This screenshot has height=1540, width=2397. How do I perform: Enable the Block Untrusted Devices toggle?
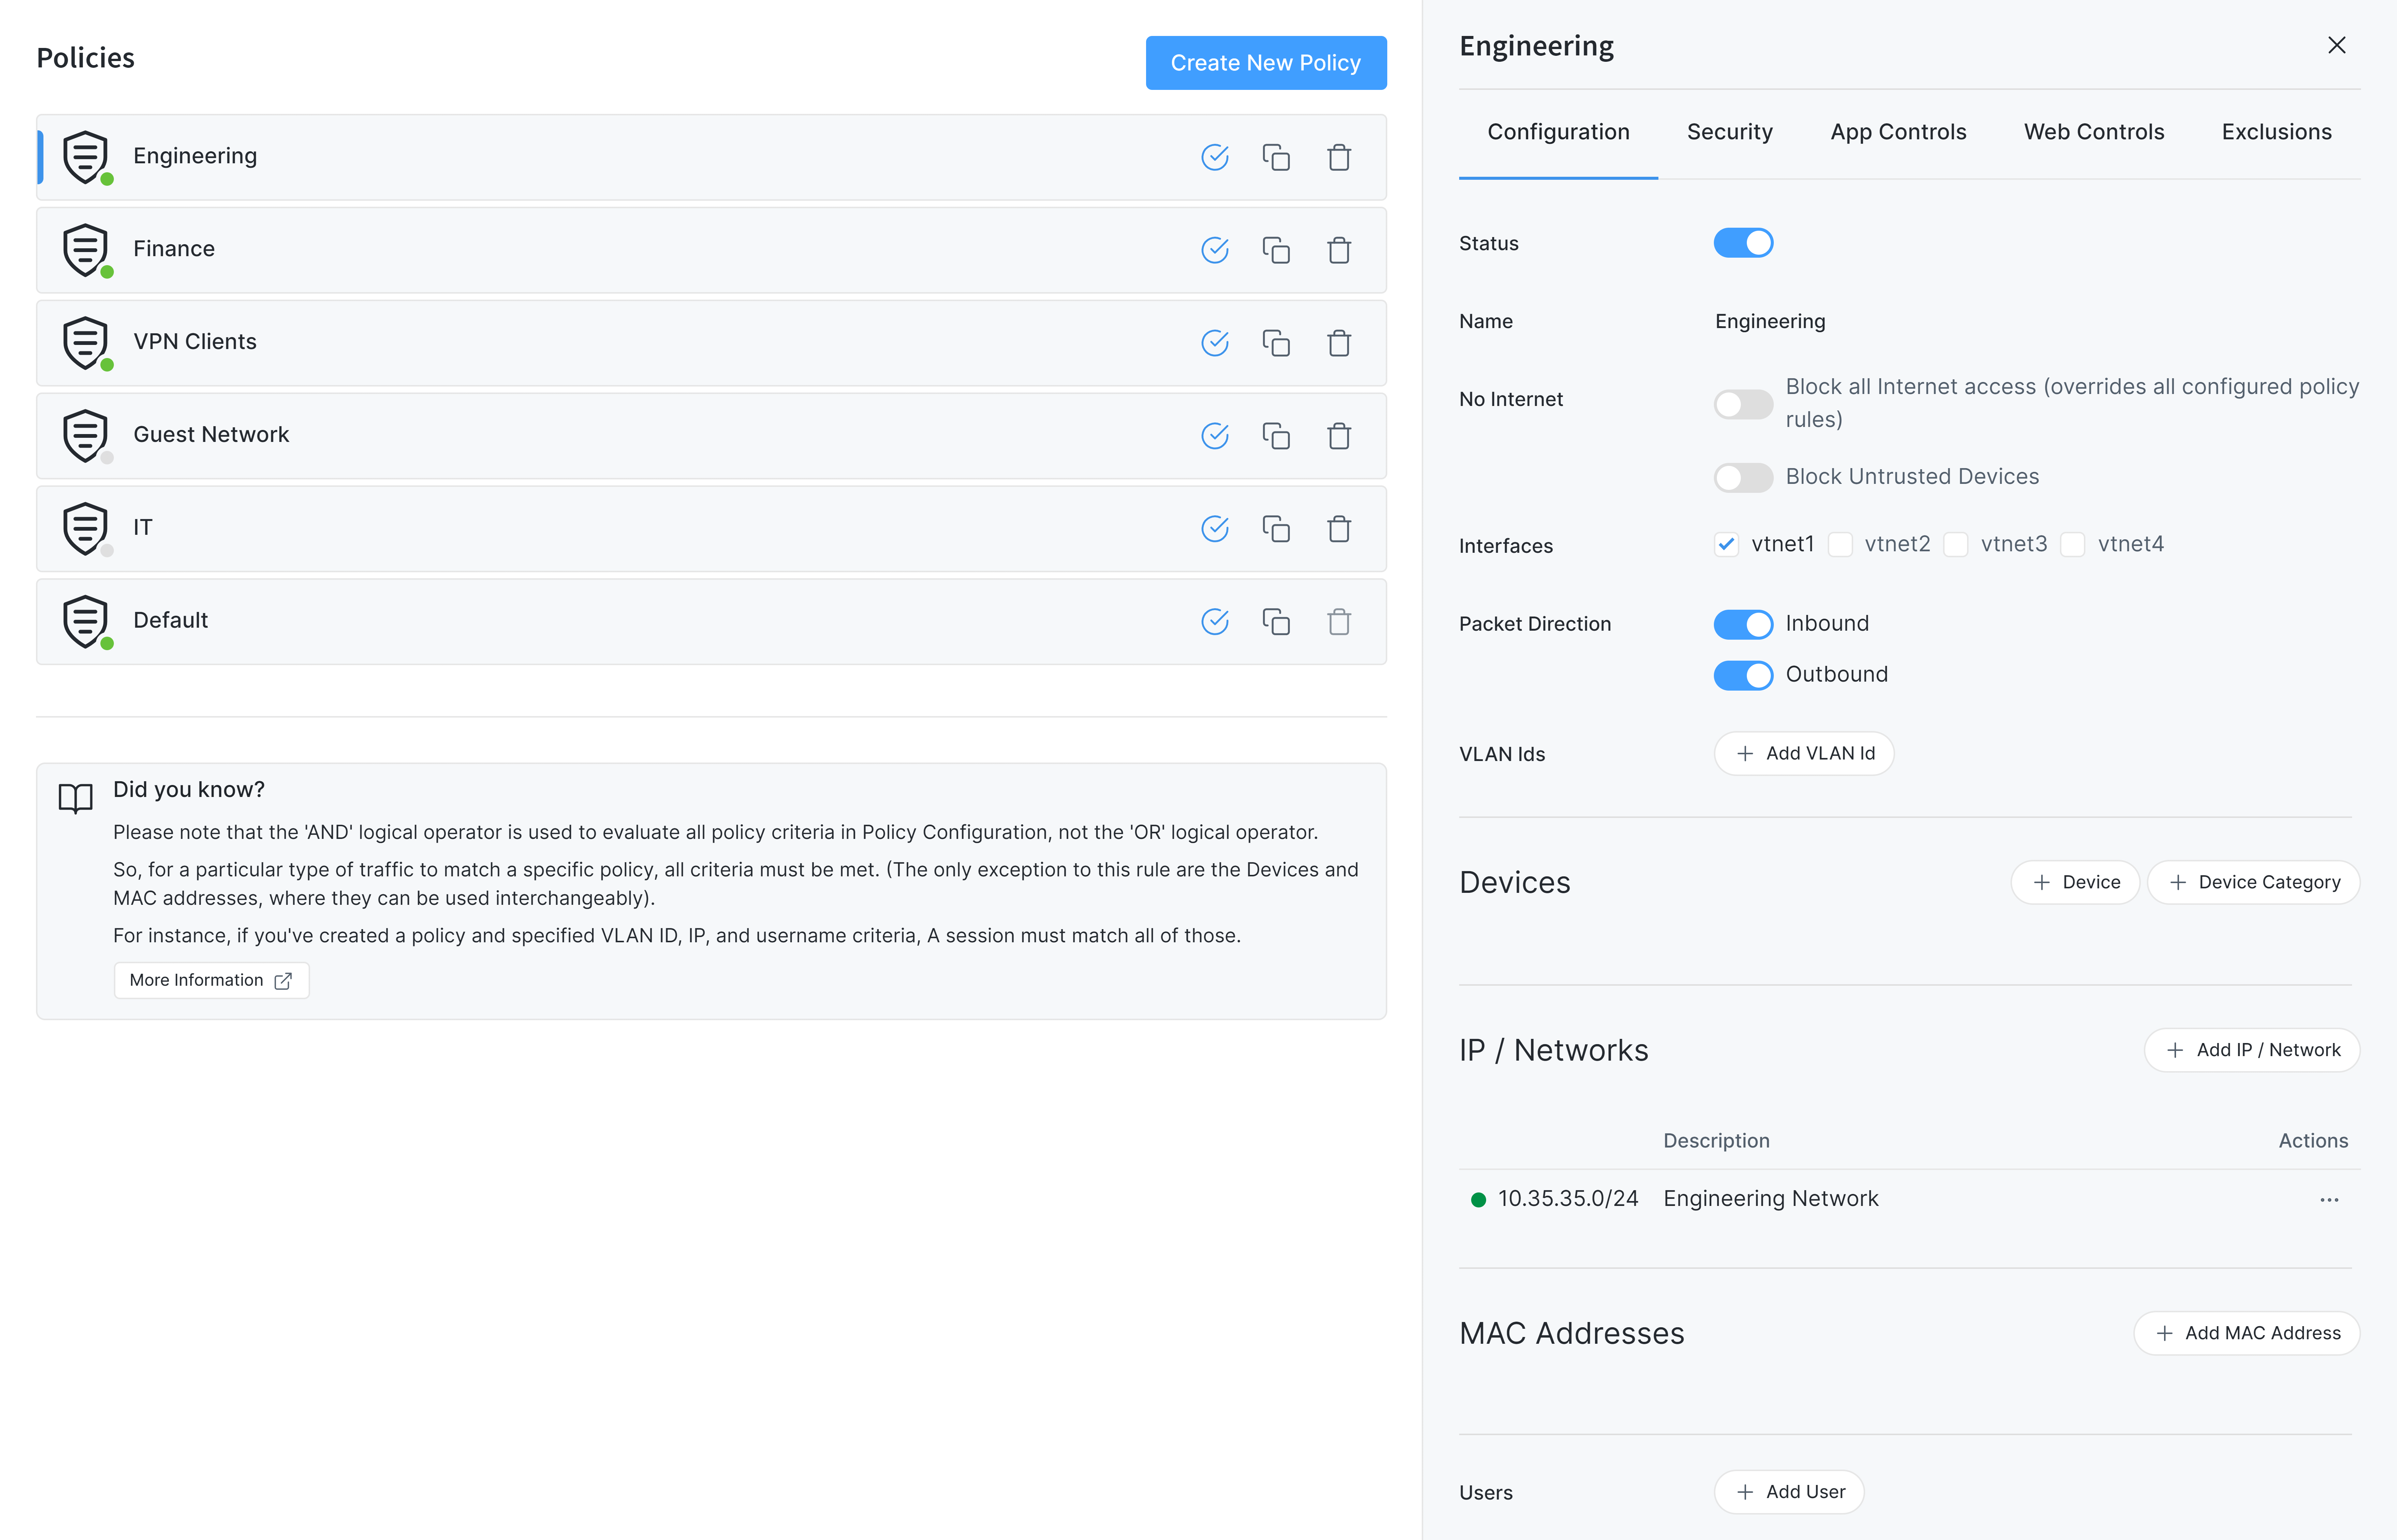(1743, 477)
